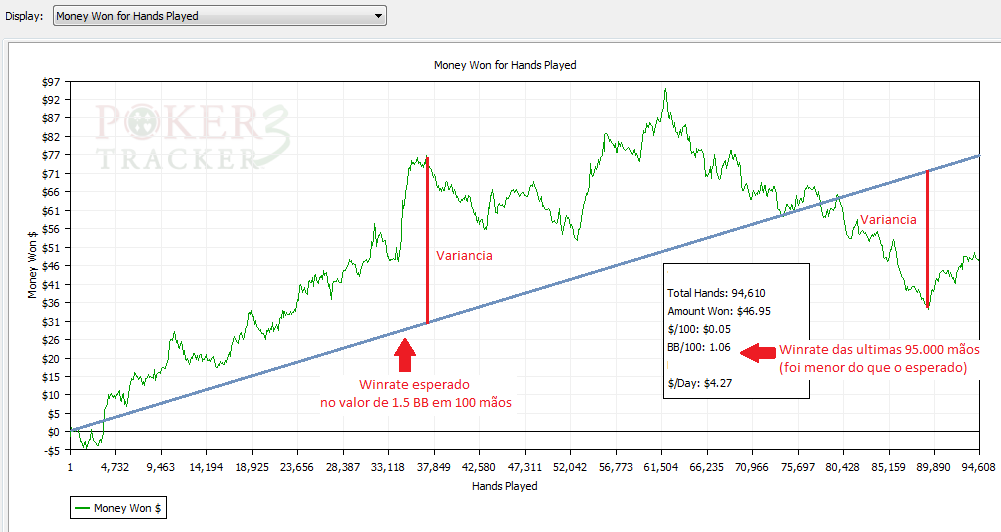The image size is (1001, 532).
Task: Click the red up arrow under trend line
Action: 404,356
